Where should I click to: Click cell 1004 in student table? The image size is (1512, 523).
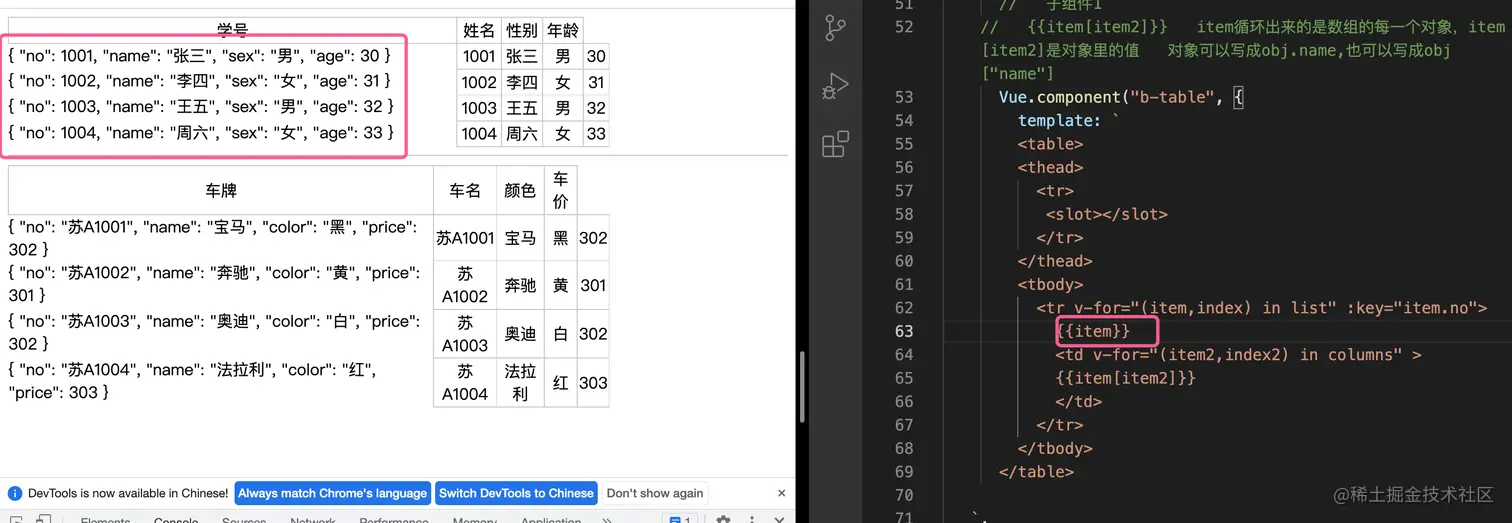[479, 134]
